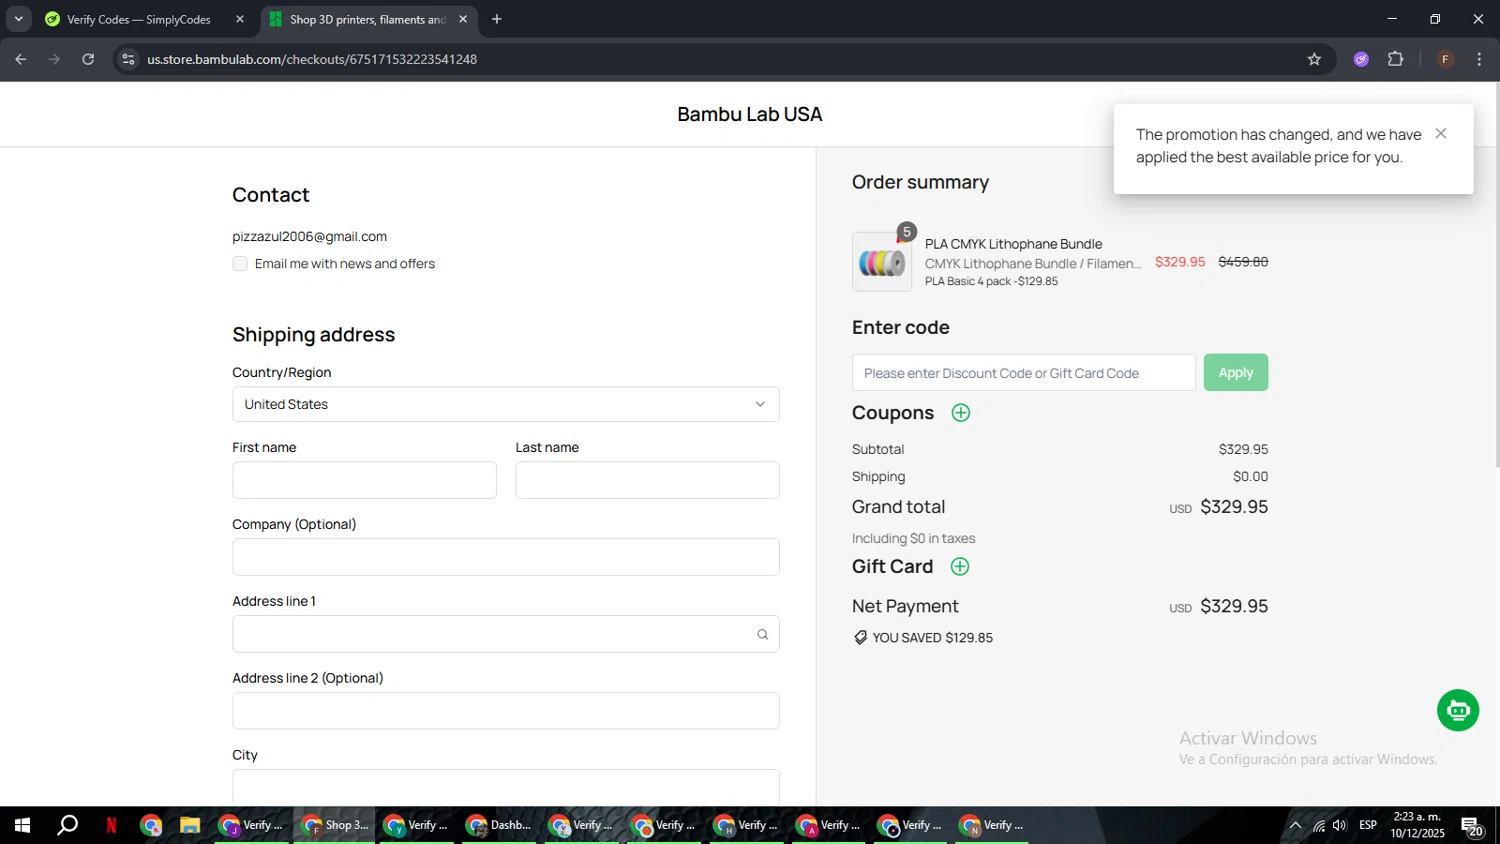Click the PLA CMYK Lithophane Bundle thumbnail
Screen dimensions: 1500x844
[x=882, y=262]
